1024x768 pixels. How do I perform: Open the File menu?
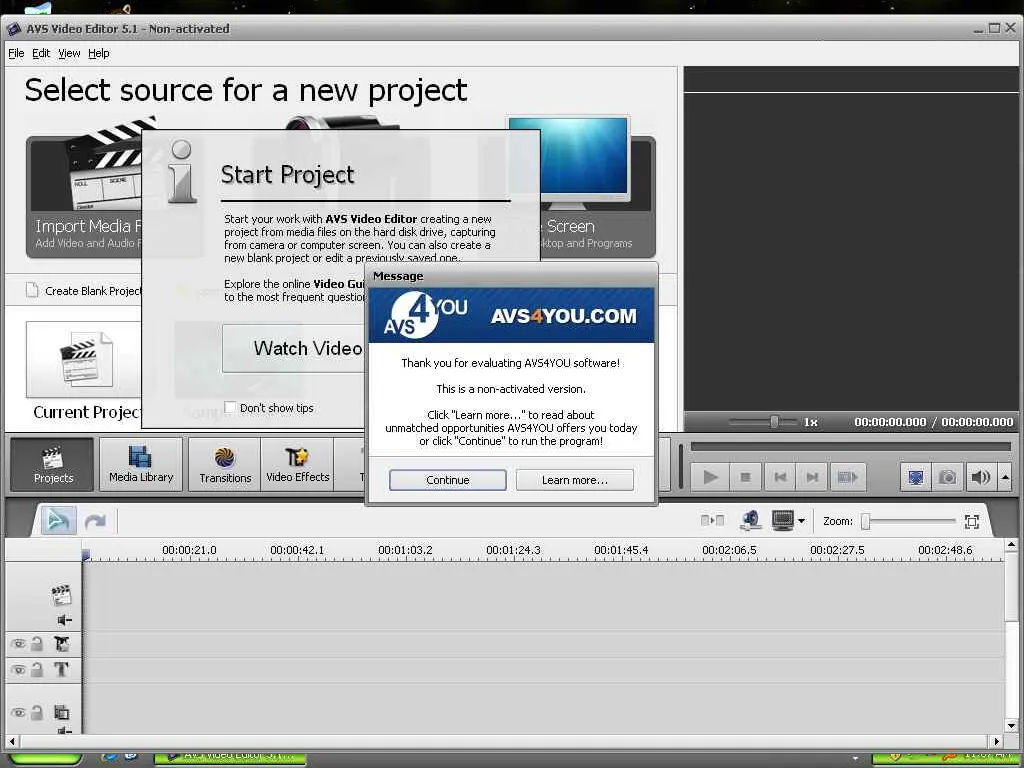16,53
